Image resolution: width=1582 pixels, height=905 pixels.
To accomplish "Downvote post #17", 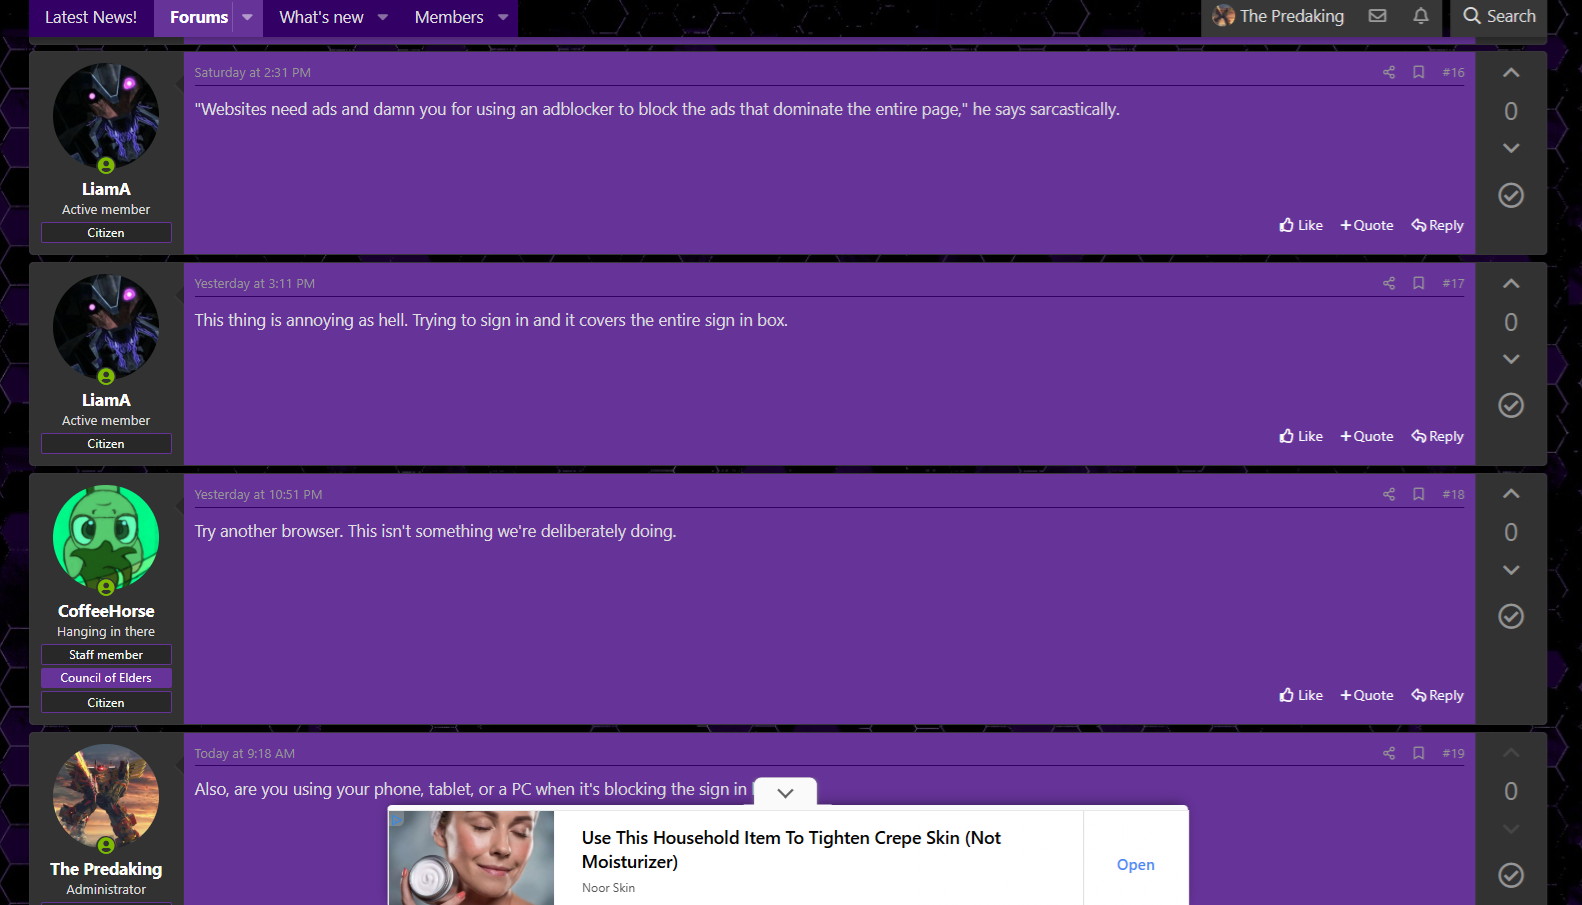I will [1511, 359].
